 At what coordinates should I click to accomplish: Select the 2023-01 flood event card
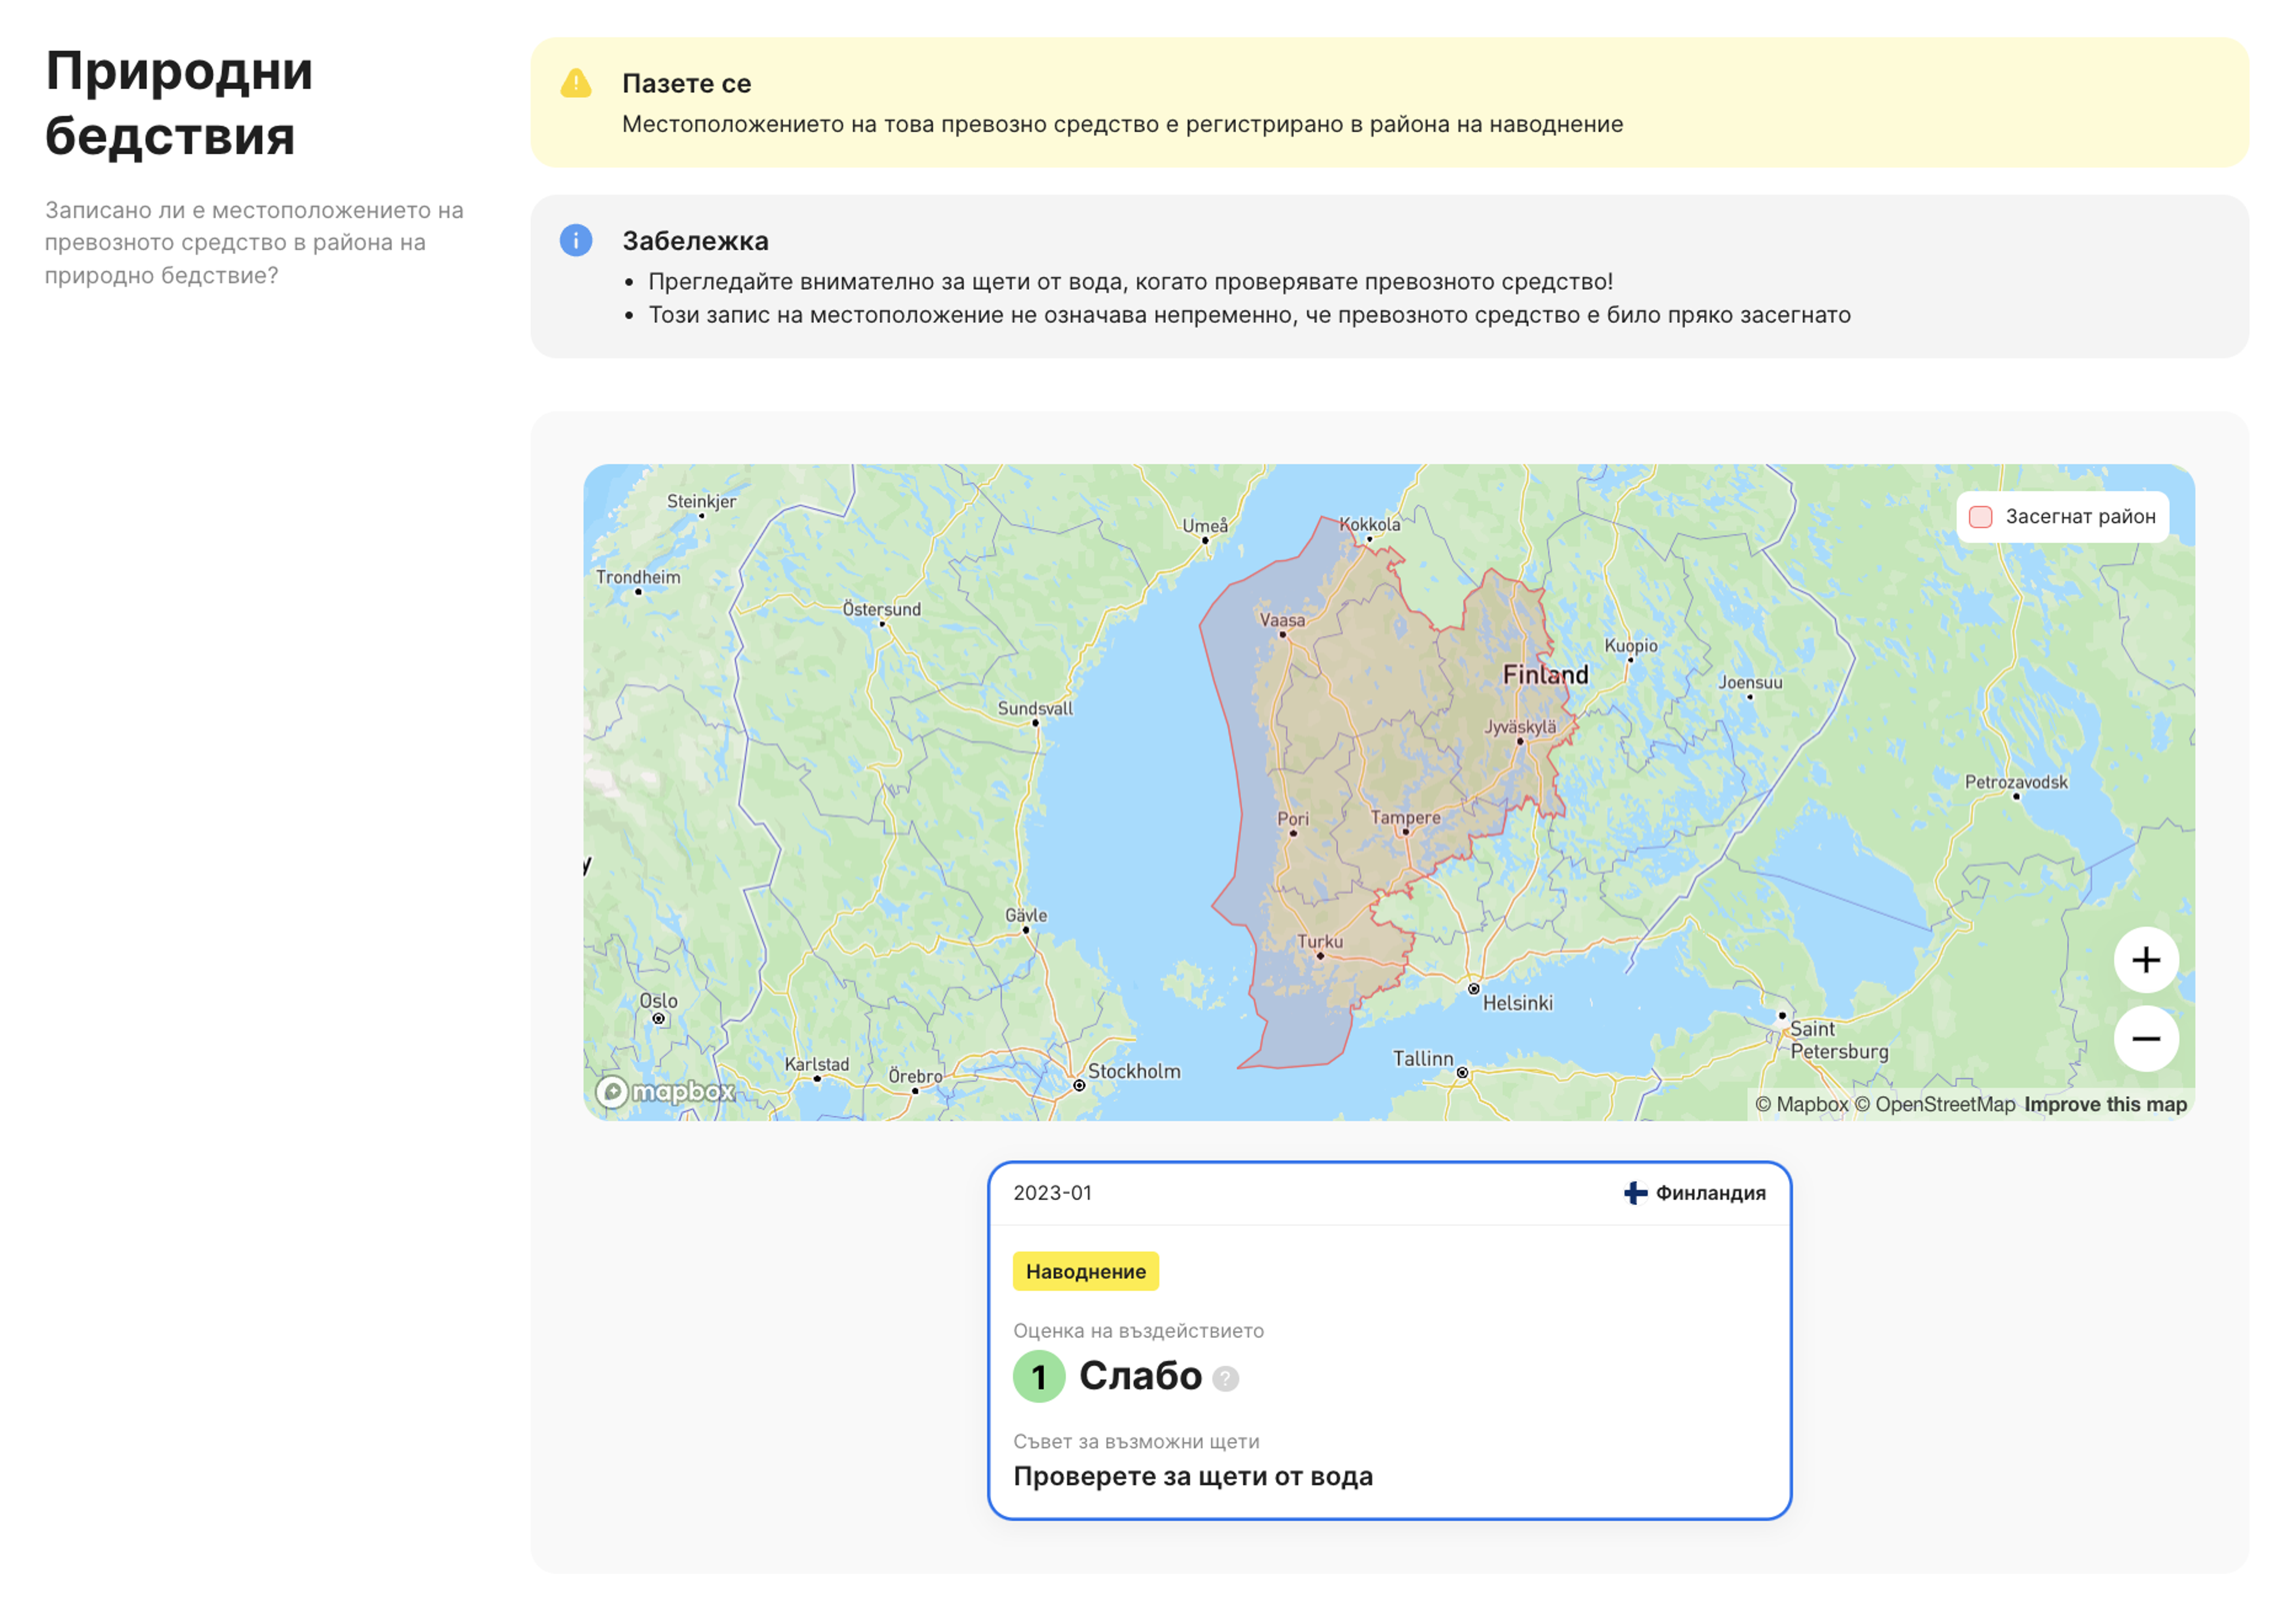[1389, 1340]
